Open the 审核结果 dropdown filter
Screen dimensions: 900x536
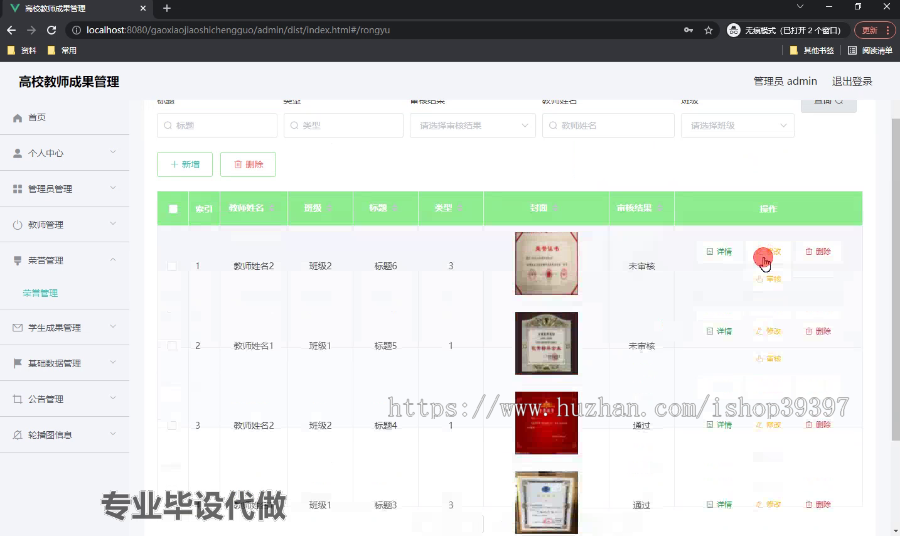[x=472, y=125]
